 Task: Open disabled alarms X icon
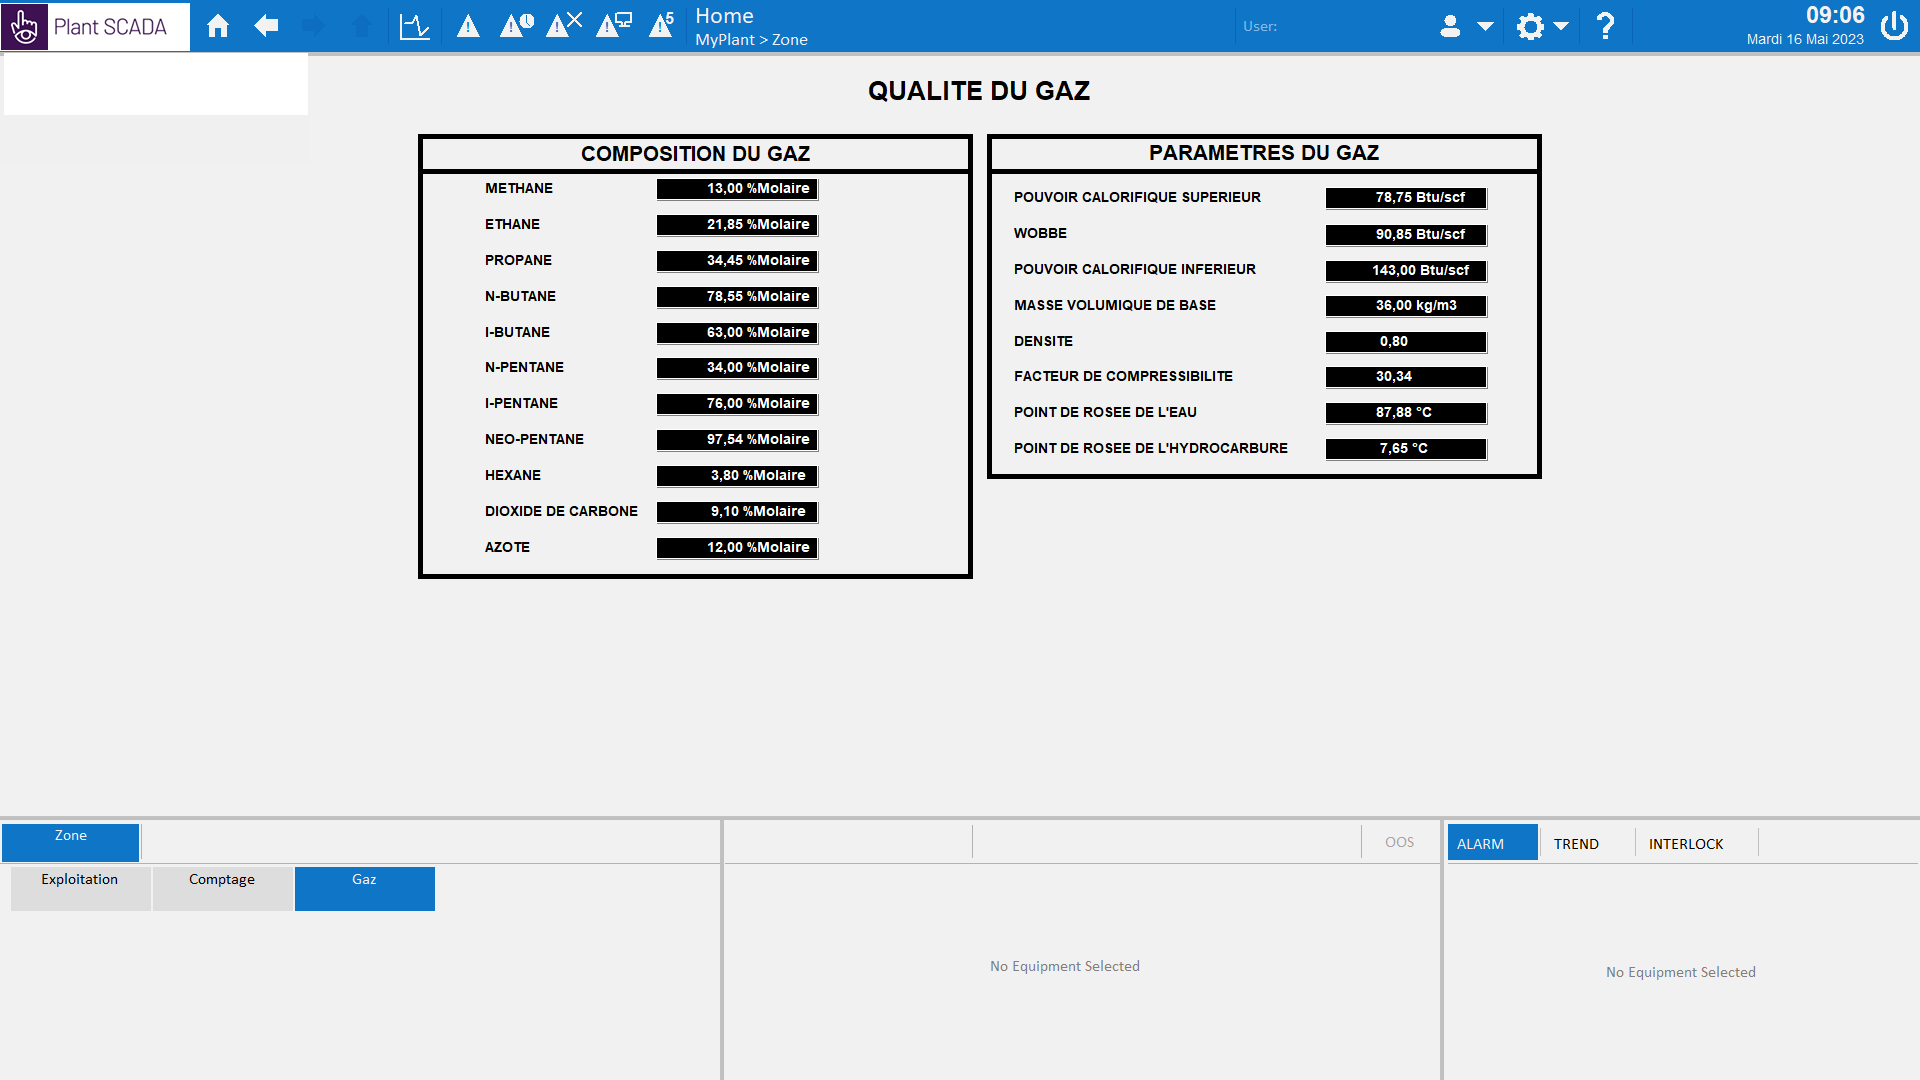564,26
